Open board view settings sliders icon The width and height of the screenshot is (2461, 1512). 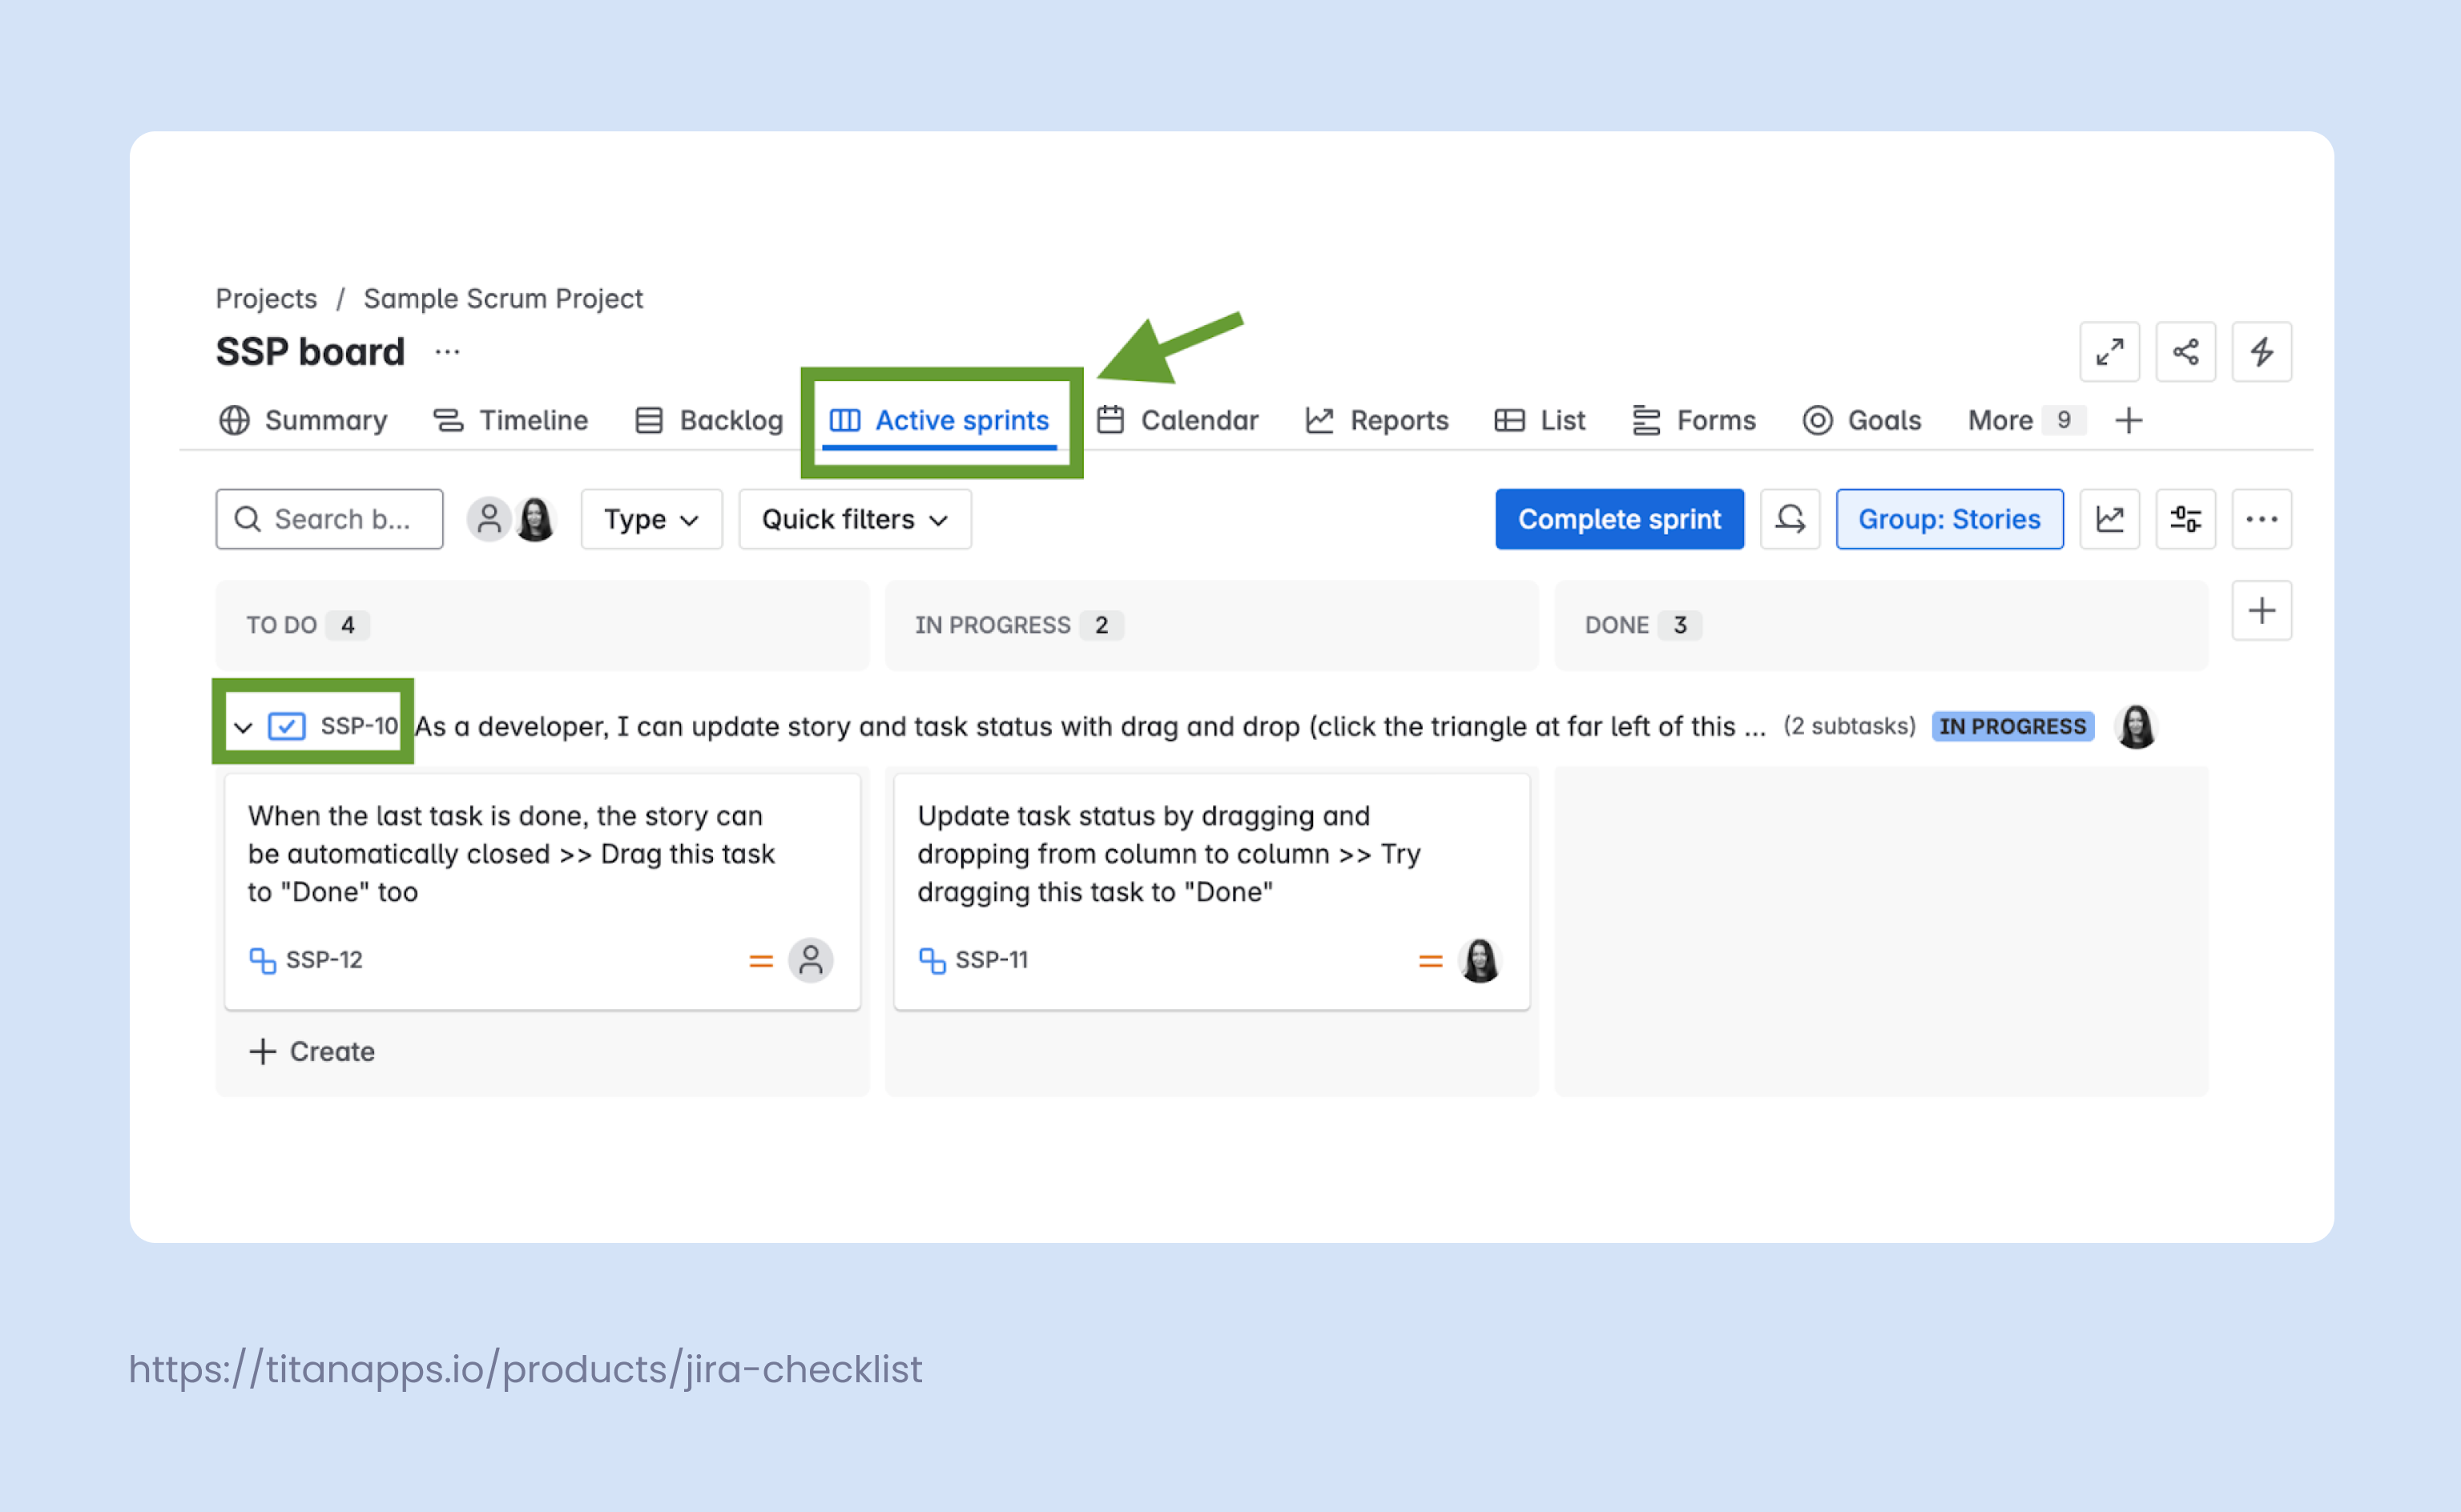coord(2186,519)
